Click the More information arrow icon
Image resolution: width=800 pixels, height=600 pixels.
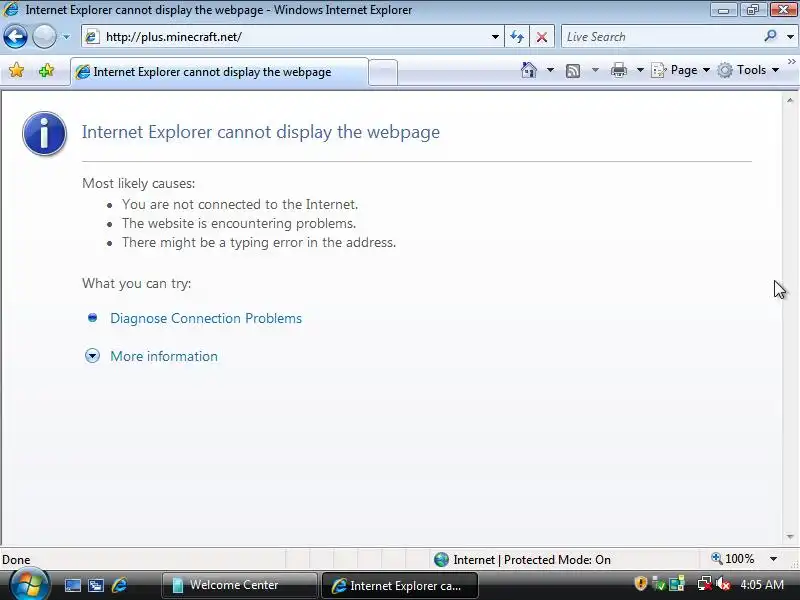(x=92, y=356)
